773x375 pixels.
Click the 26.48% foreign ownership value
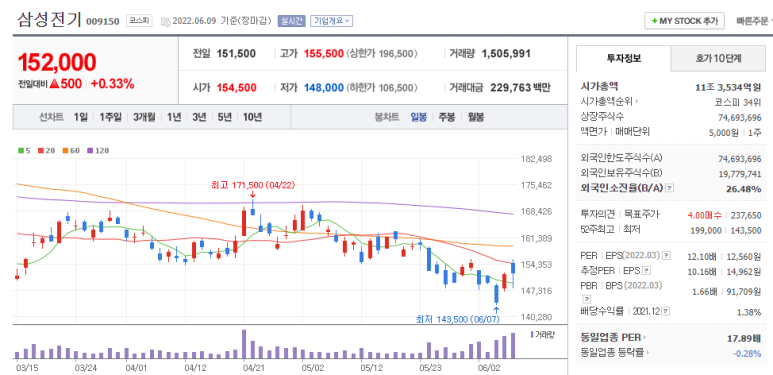pyautogui.click(x=744, y=189)
